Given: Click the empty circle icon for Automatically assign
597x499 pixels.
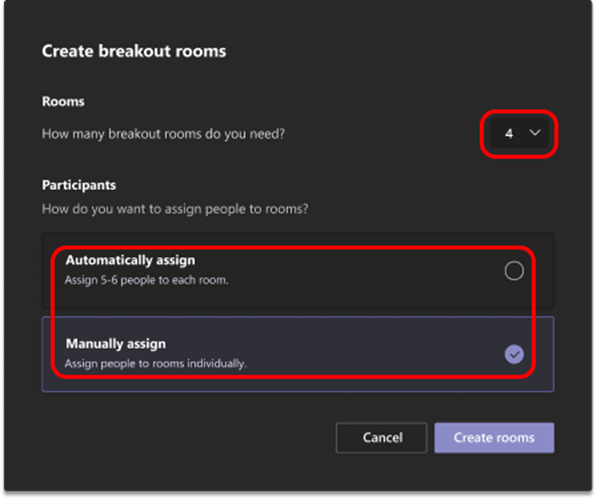Looking at the screenshot, I should tap(514, 271).
